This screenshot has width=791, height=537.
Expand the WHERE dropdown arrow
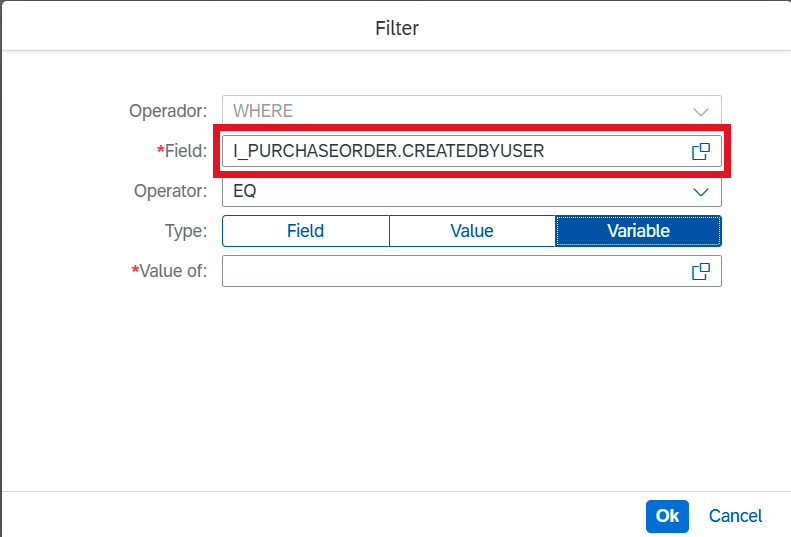tap(701, 112)
